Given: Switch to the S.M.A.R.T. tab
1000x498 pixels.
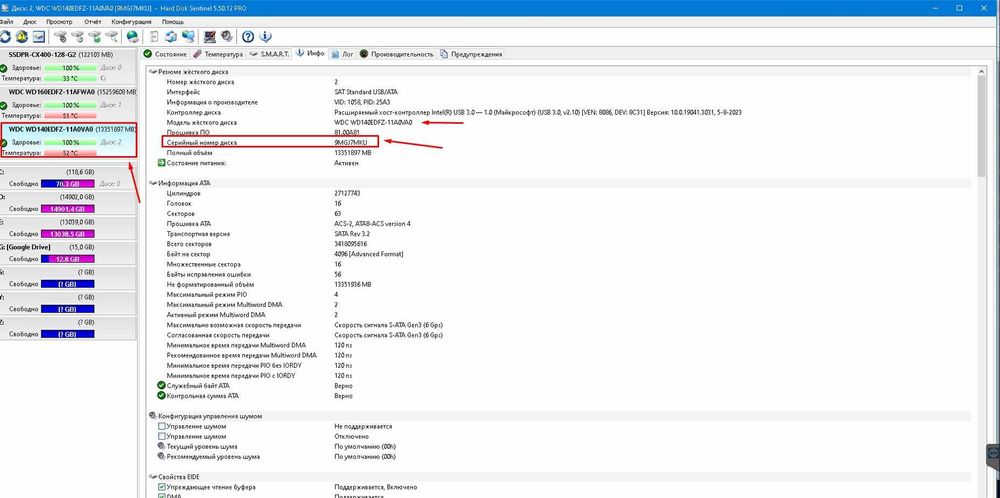Looking at the screenshot, I should 270,54.
